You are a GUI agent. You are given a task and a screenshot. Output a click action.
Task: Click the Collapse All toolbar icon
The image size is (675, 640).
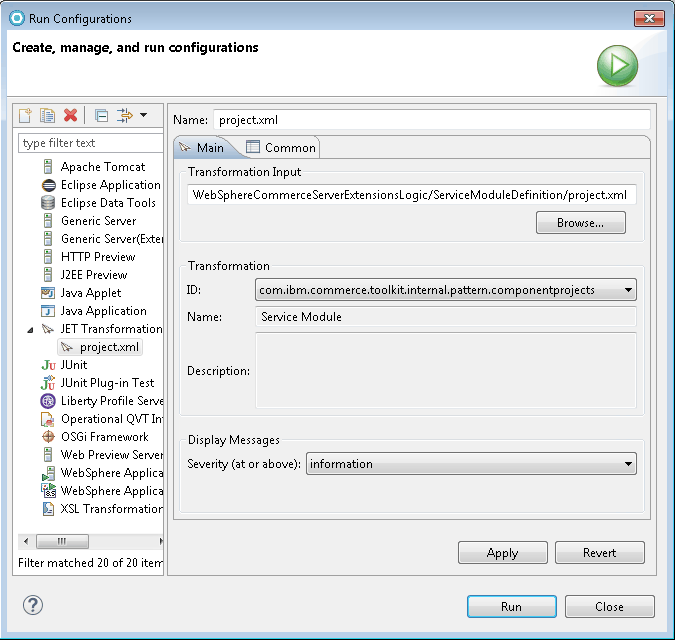102,115
